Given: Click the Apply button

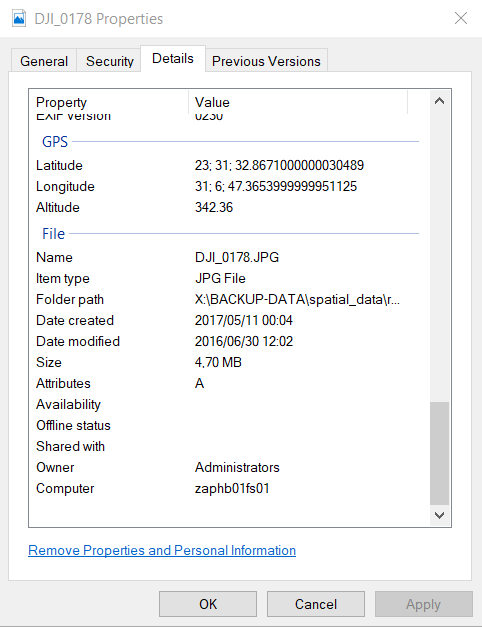Looking at the screenshot, I should click(x=423, y=604).
